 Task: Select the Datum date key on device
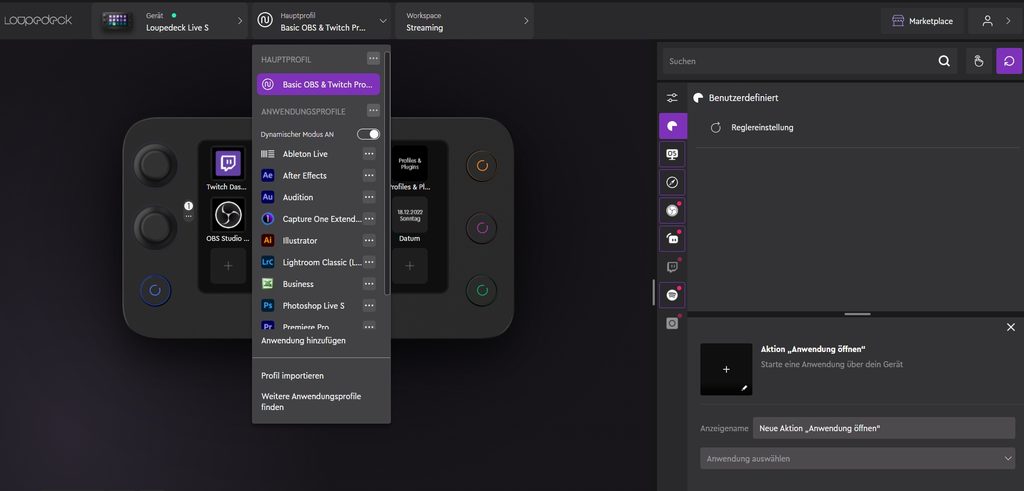[409, 215]
